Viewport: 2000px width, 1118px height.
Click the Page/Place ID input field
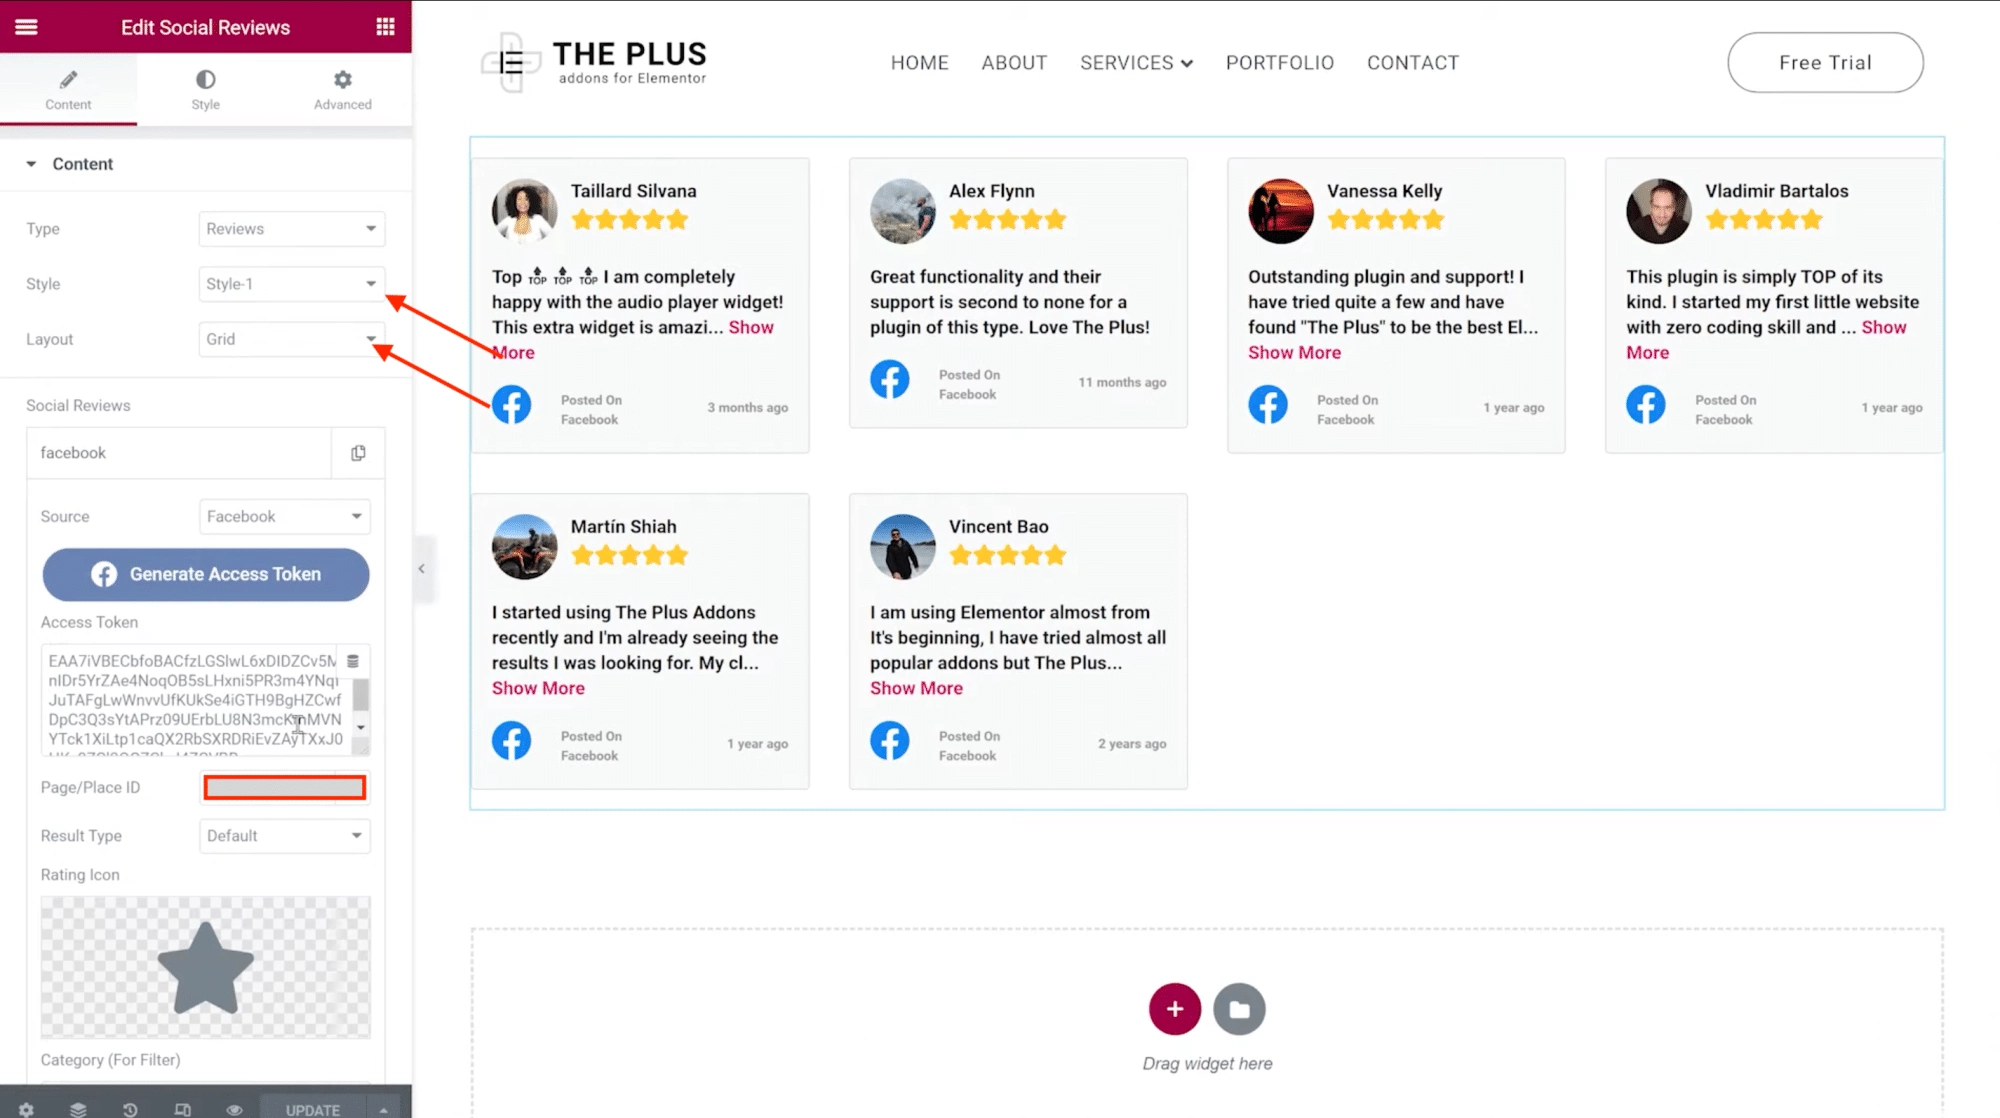tap(284, 787)
